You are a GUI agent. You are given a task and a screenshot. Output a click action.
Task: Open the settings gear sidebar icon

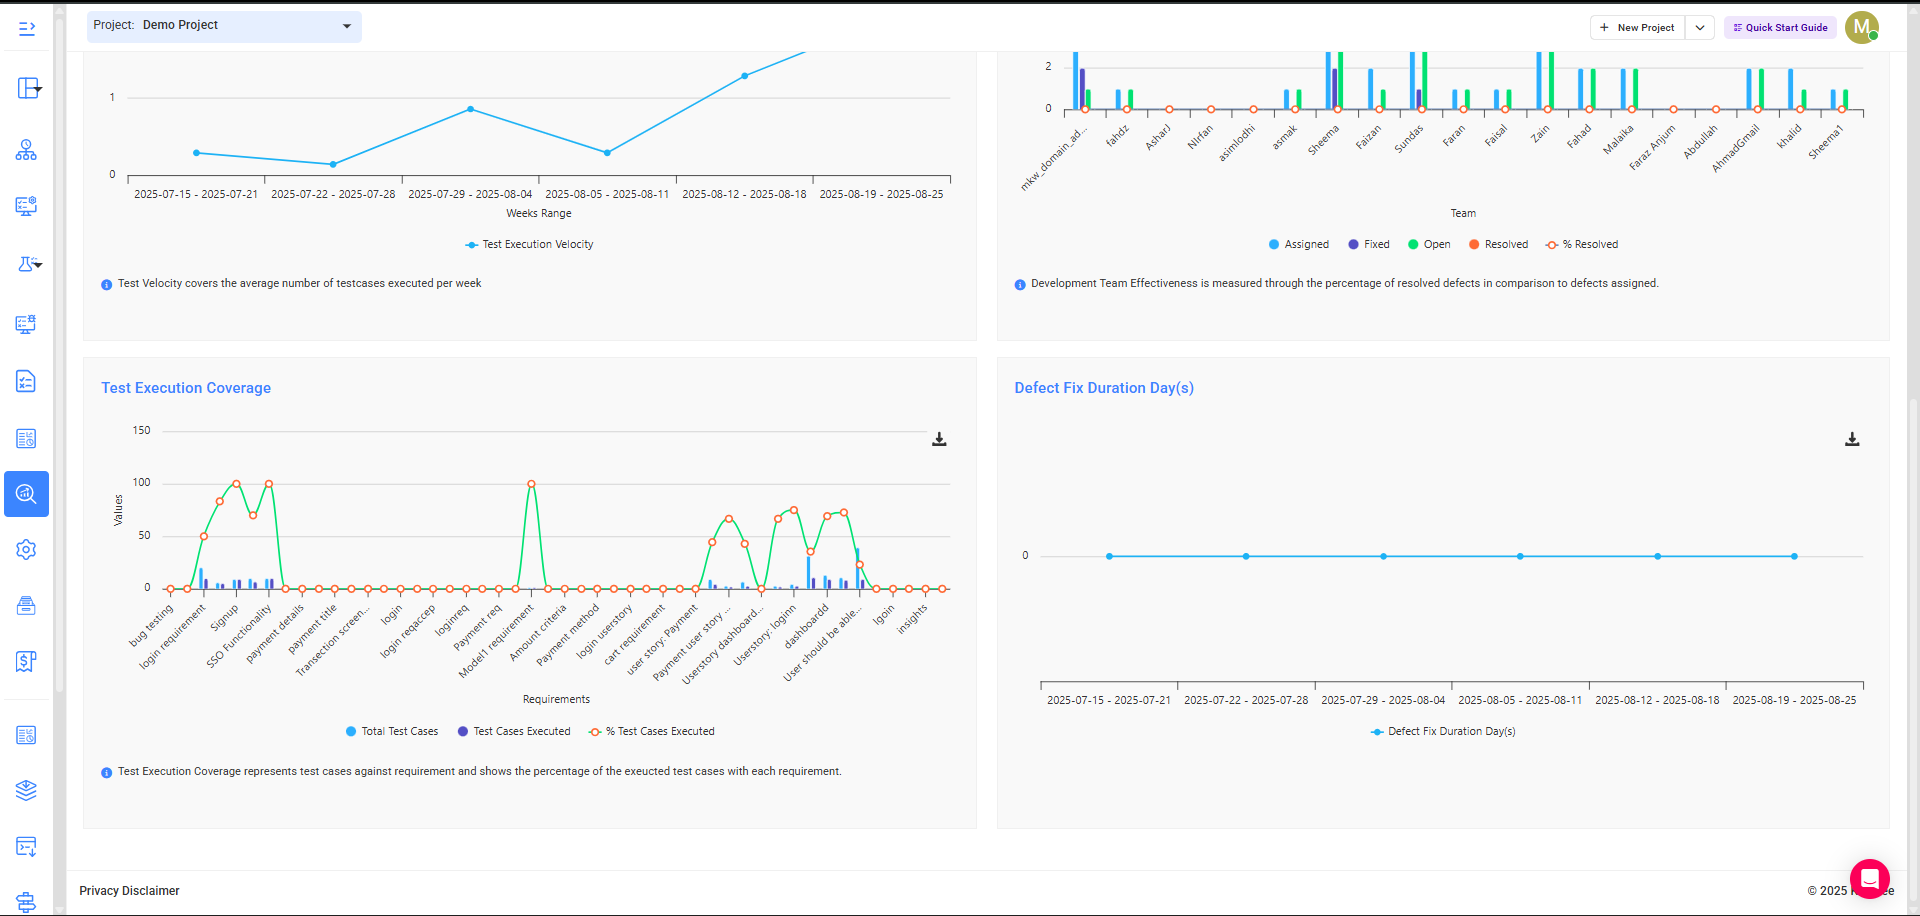[x=26, y=550]
